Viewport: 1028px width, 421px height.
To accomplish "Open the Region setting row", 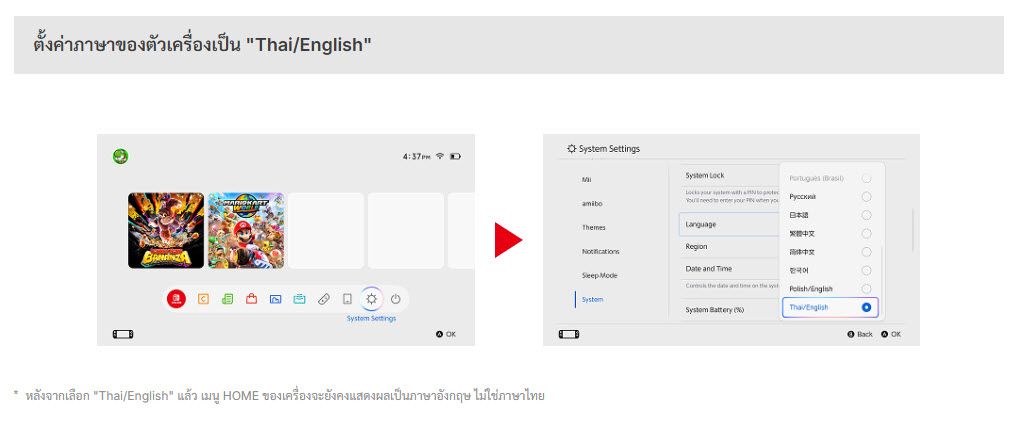I will (727, 246).
